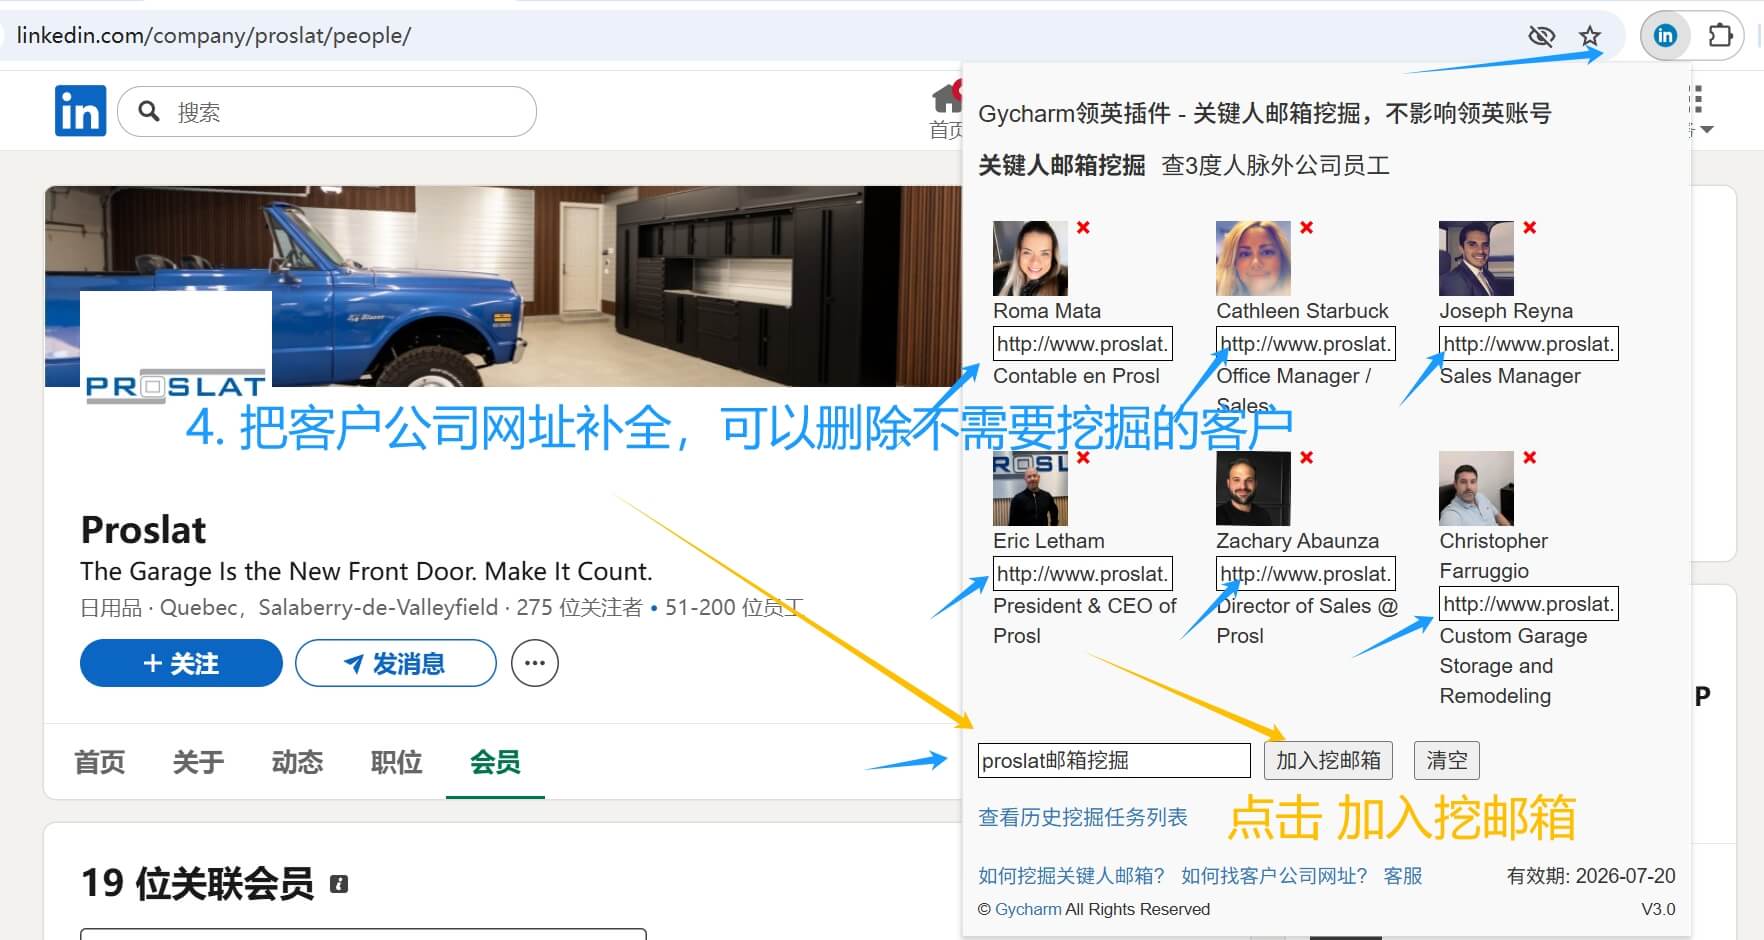This screenshot has height=940, width=1764.
Task: Edit the website field for Zachary Abaunza
Action: 1305,574
